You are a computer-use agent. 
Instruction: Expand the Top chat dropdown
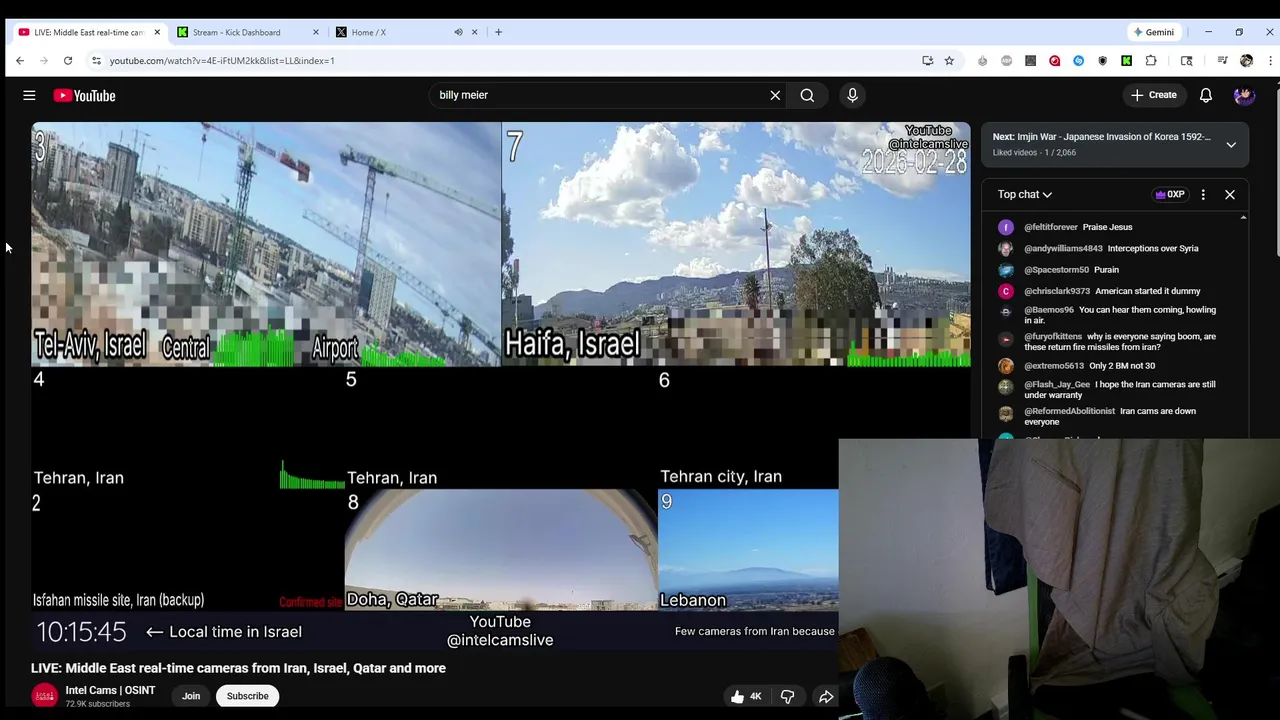(x=1025, y=195)
